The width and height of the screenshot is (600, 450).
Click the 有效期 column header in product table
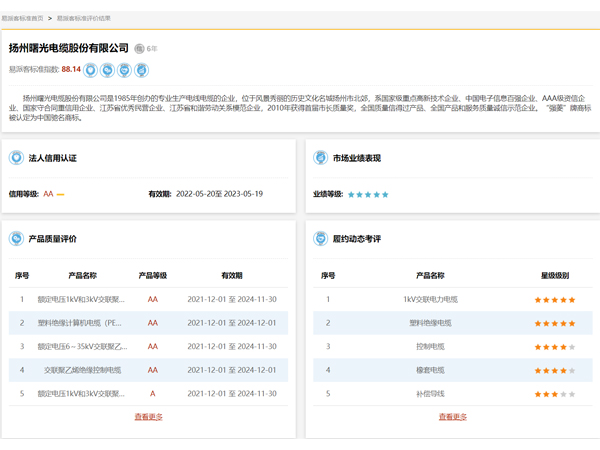[x=232, y=276]
